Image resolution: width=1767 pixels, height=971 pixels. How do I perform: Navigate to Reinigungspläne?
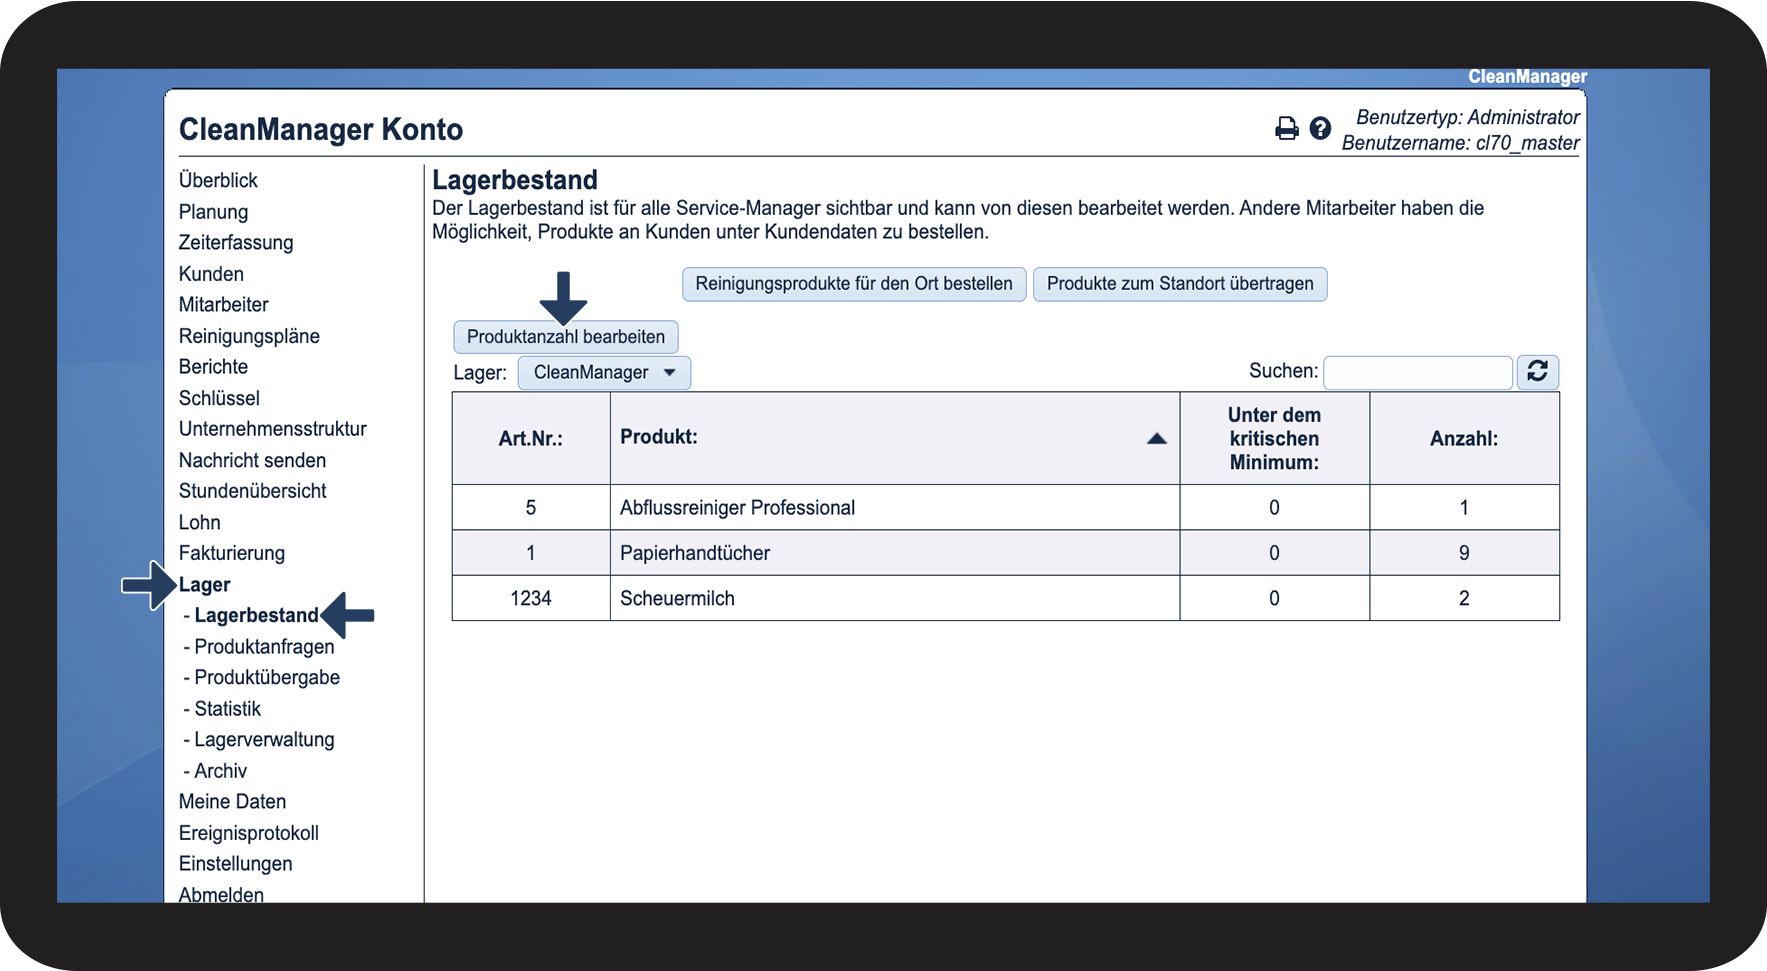pos(249,336)
